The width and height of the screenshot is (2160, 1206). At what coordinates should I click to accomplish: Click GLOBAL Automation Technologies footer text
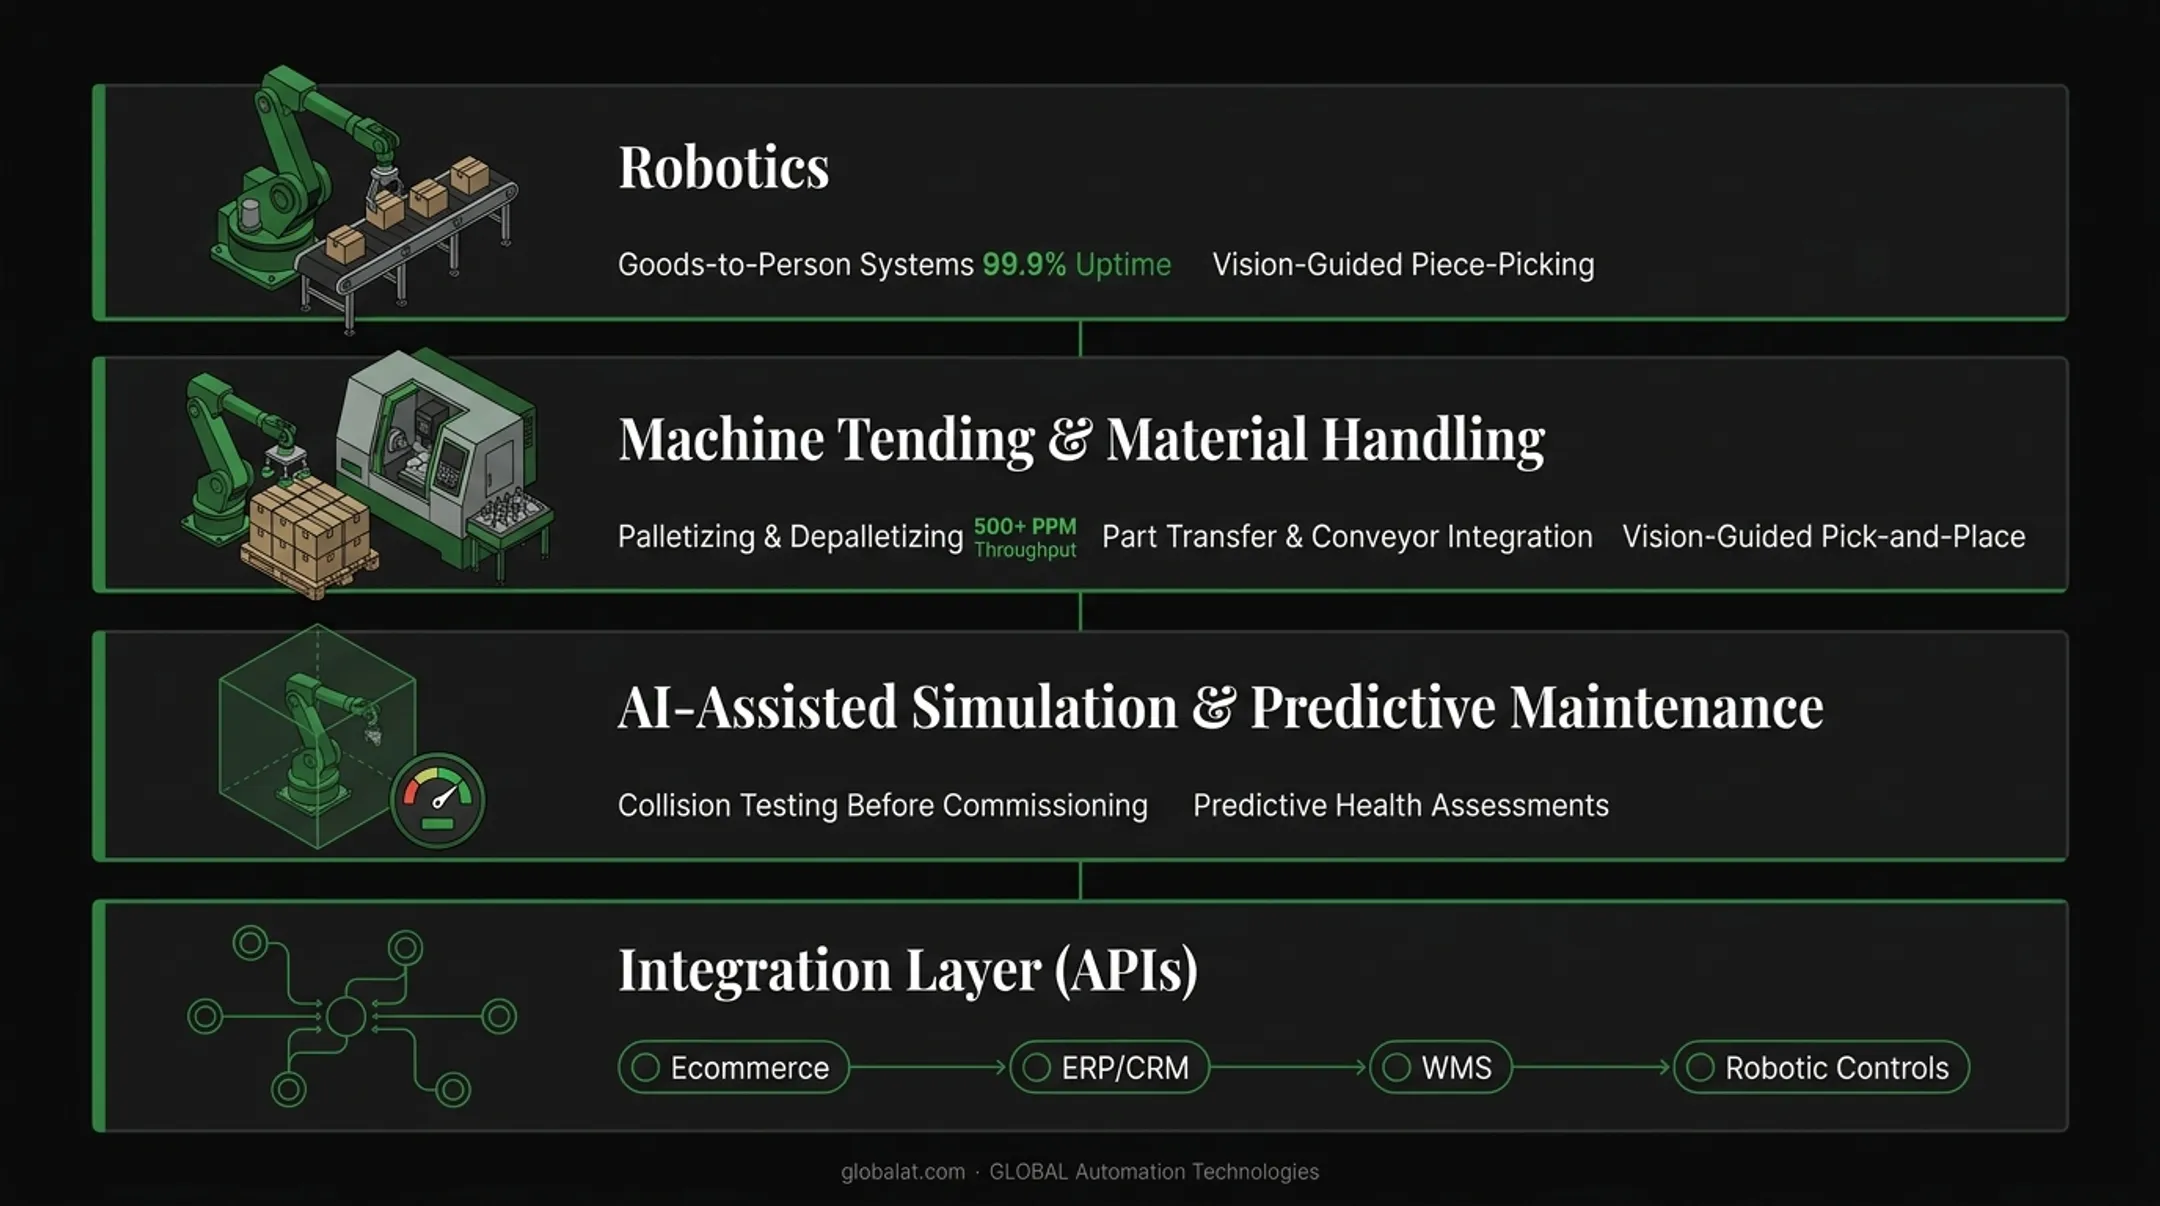click(1154, 1172)
